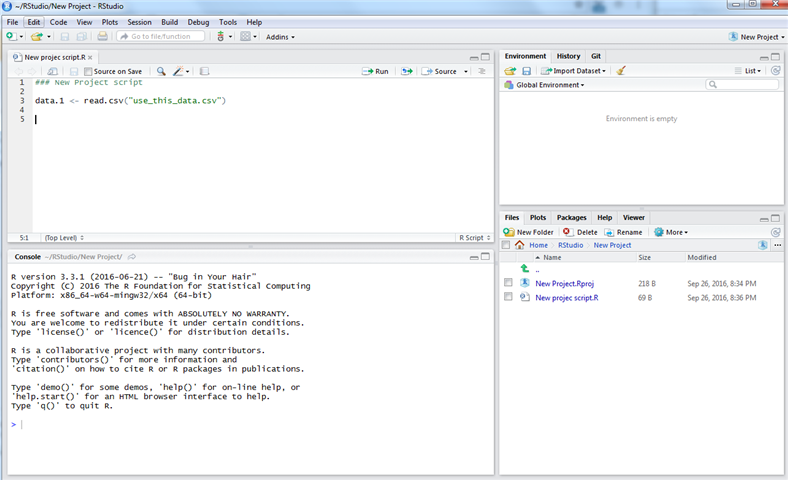Open the More dropdown in Files pane
The height and width of the screenshot is (480, 788).
pos(671,232)
